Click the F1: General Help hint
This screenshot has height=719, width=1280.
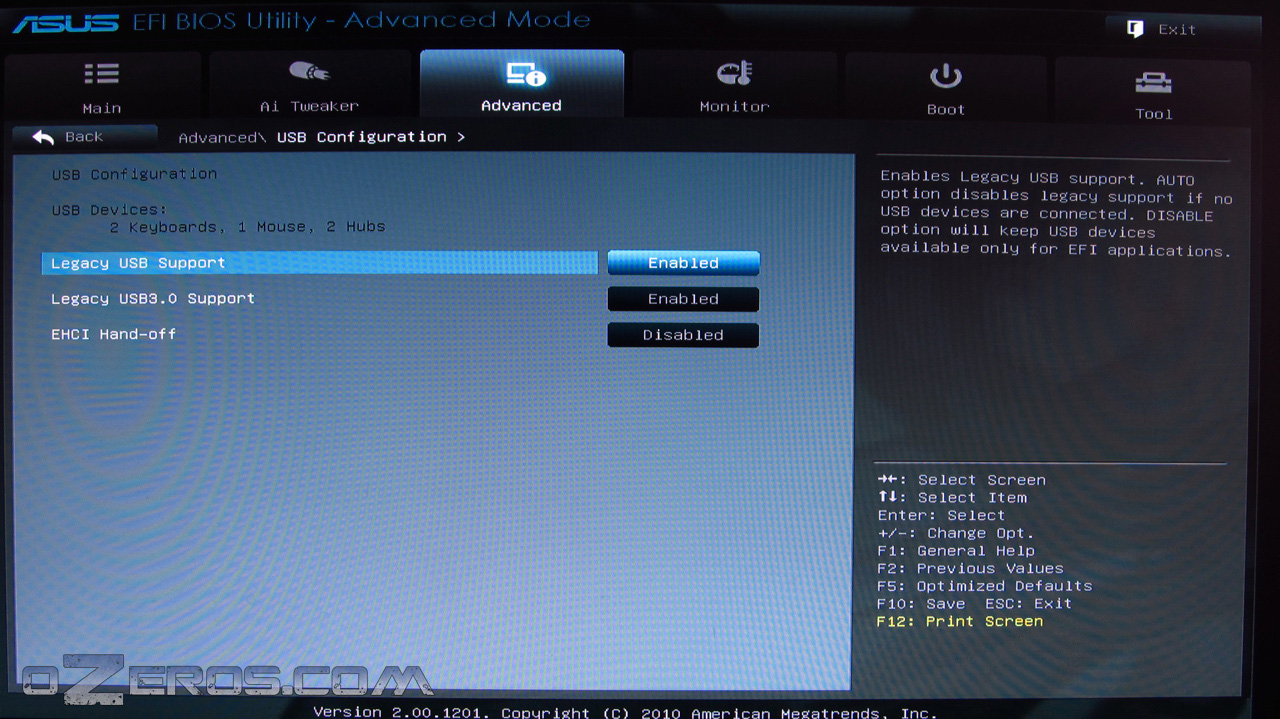tap(956, 551)
